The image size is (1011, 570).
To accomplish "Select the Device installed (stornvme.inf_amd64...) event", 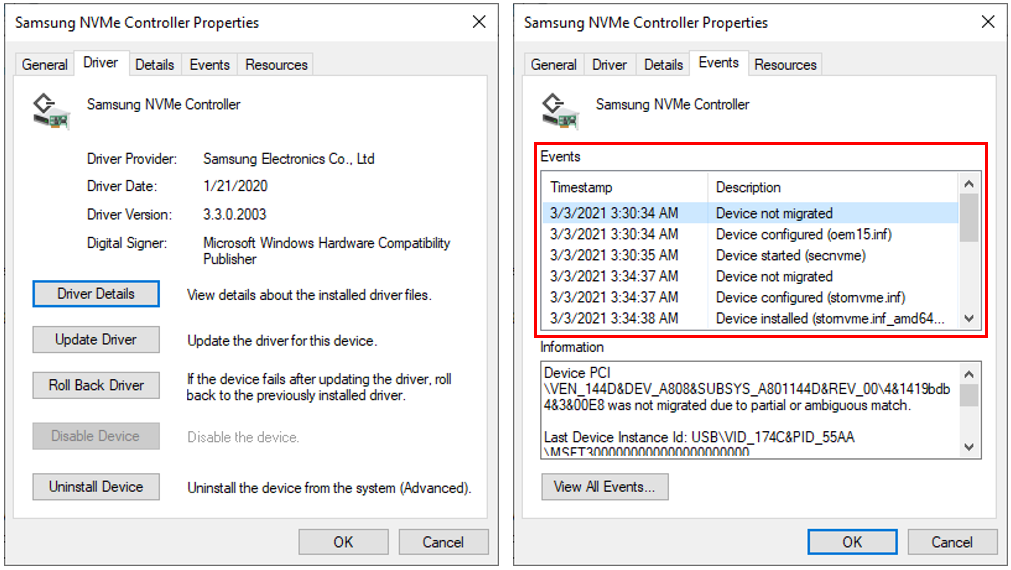I will click(751, 319).
